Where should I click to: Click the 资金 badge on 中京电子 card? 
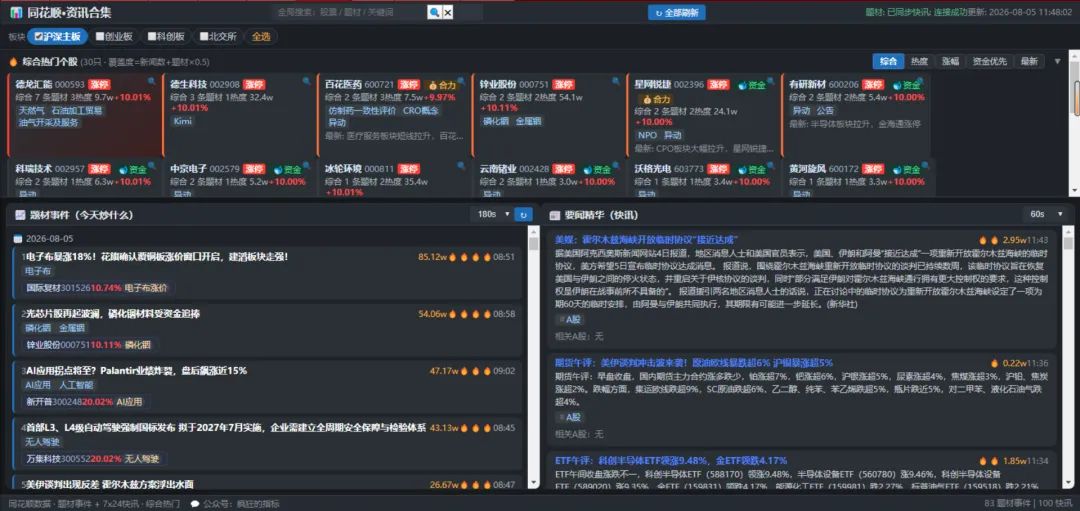pyautogui.click(x=287, y=169)
